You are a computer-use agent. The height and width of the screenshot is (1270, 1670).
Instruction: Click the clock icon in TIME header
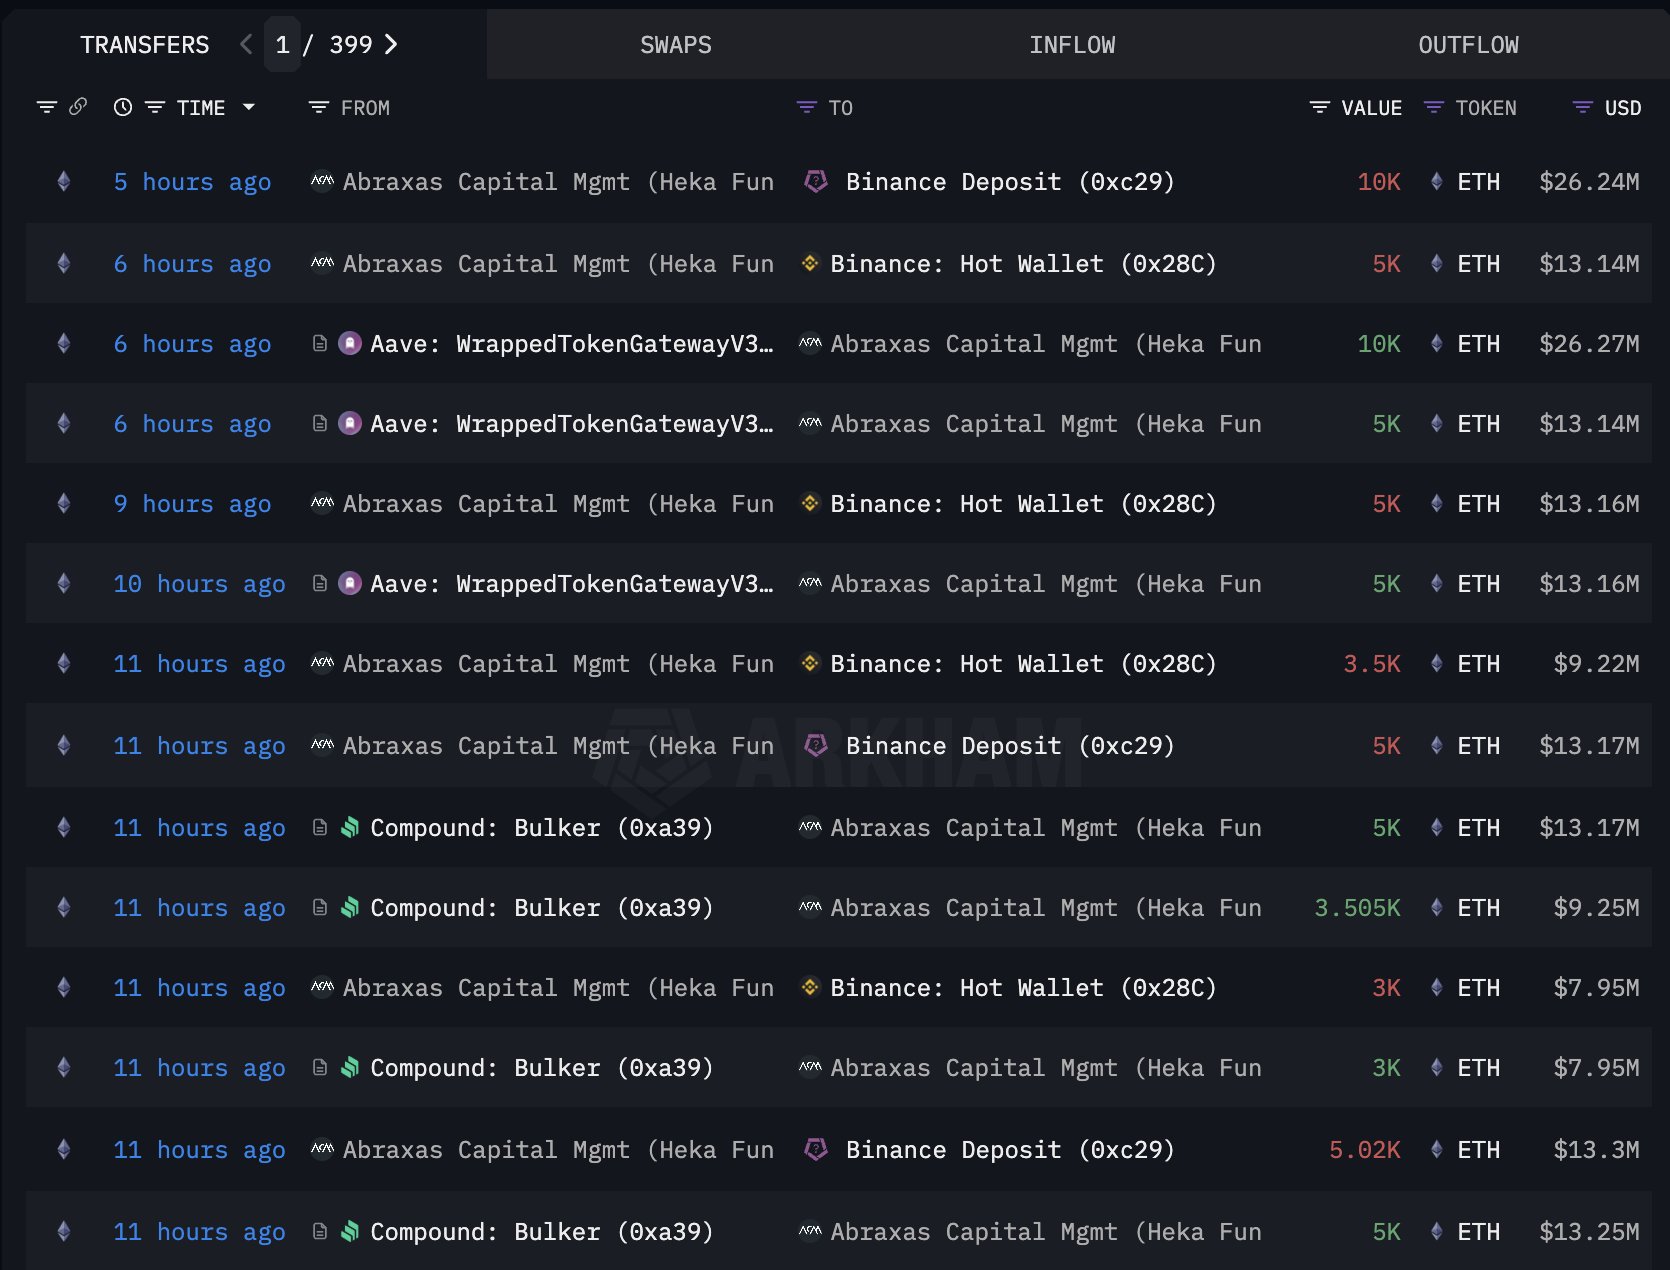point(123,107)
